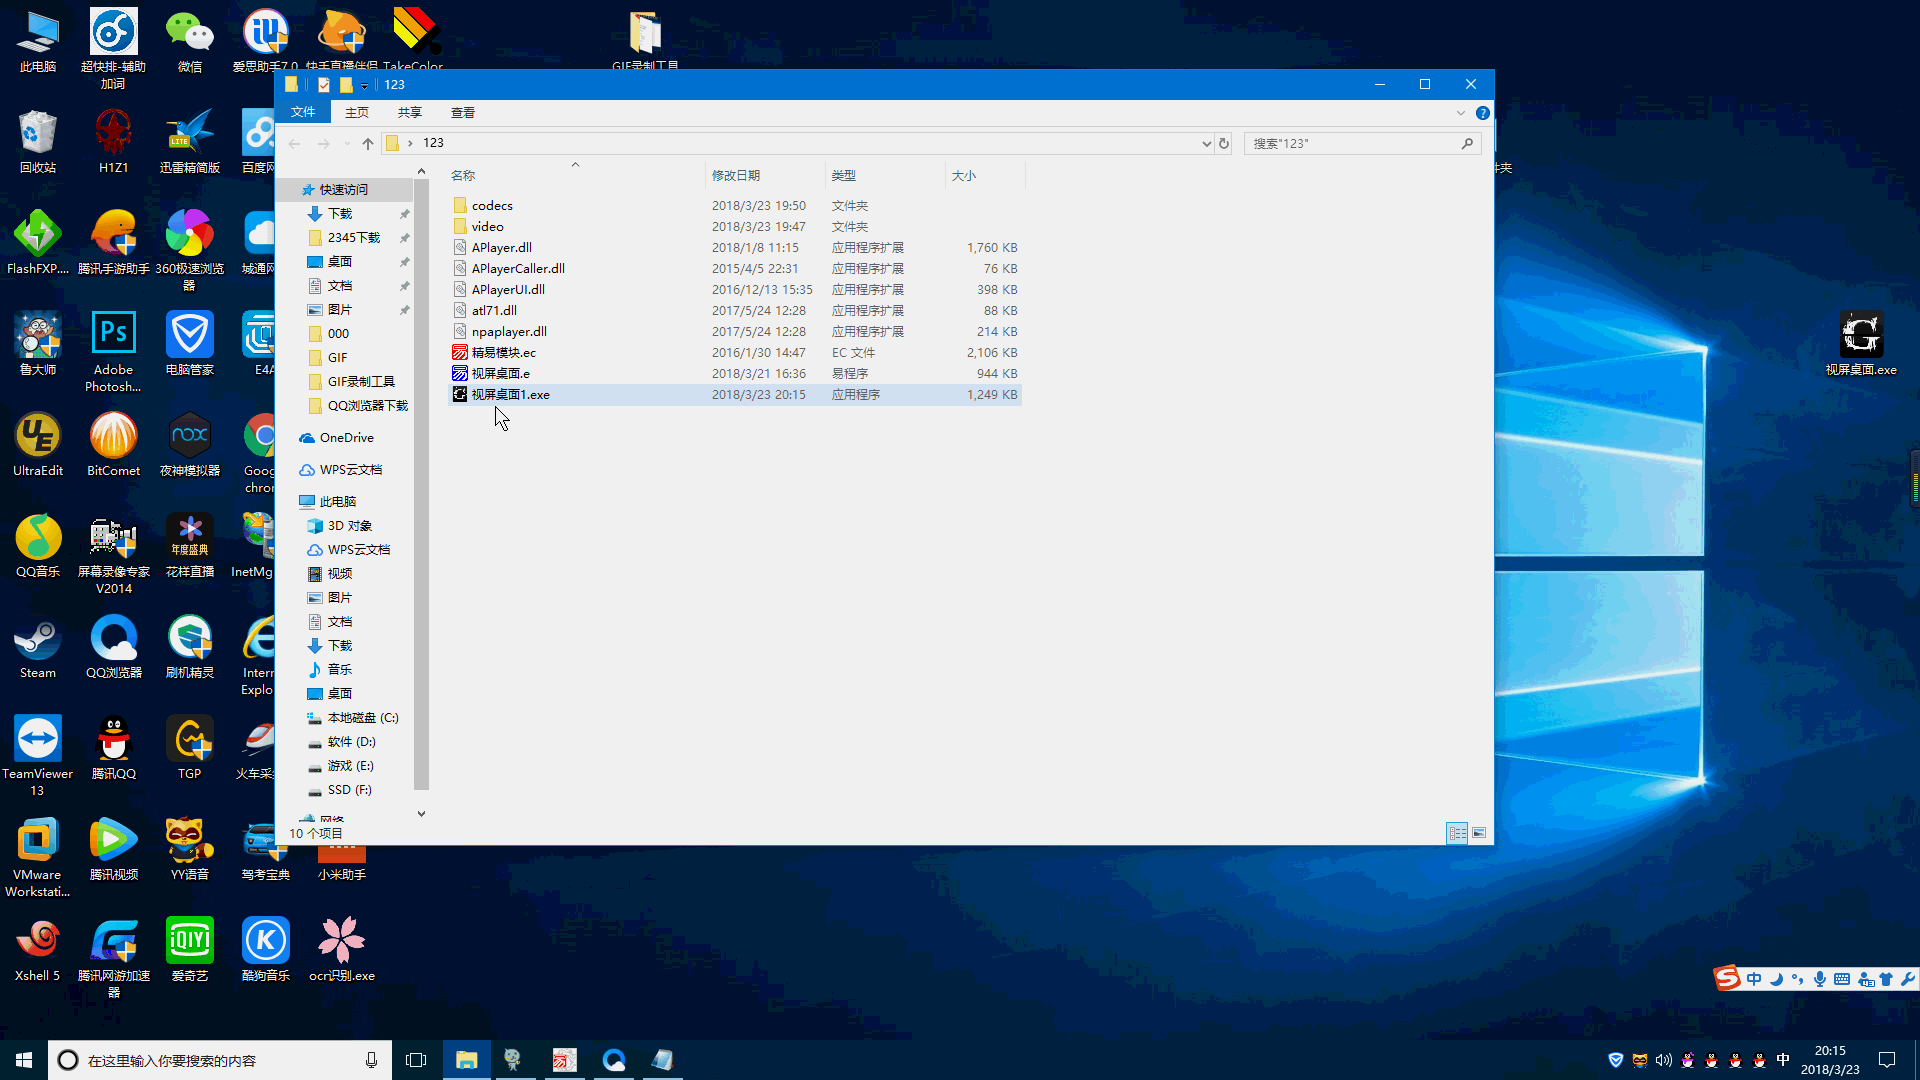Switch to 主页 ribbon tab
This screenshot has height=1080, width=1920.
point(356,112)
